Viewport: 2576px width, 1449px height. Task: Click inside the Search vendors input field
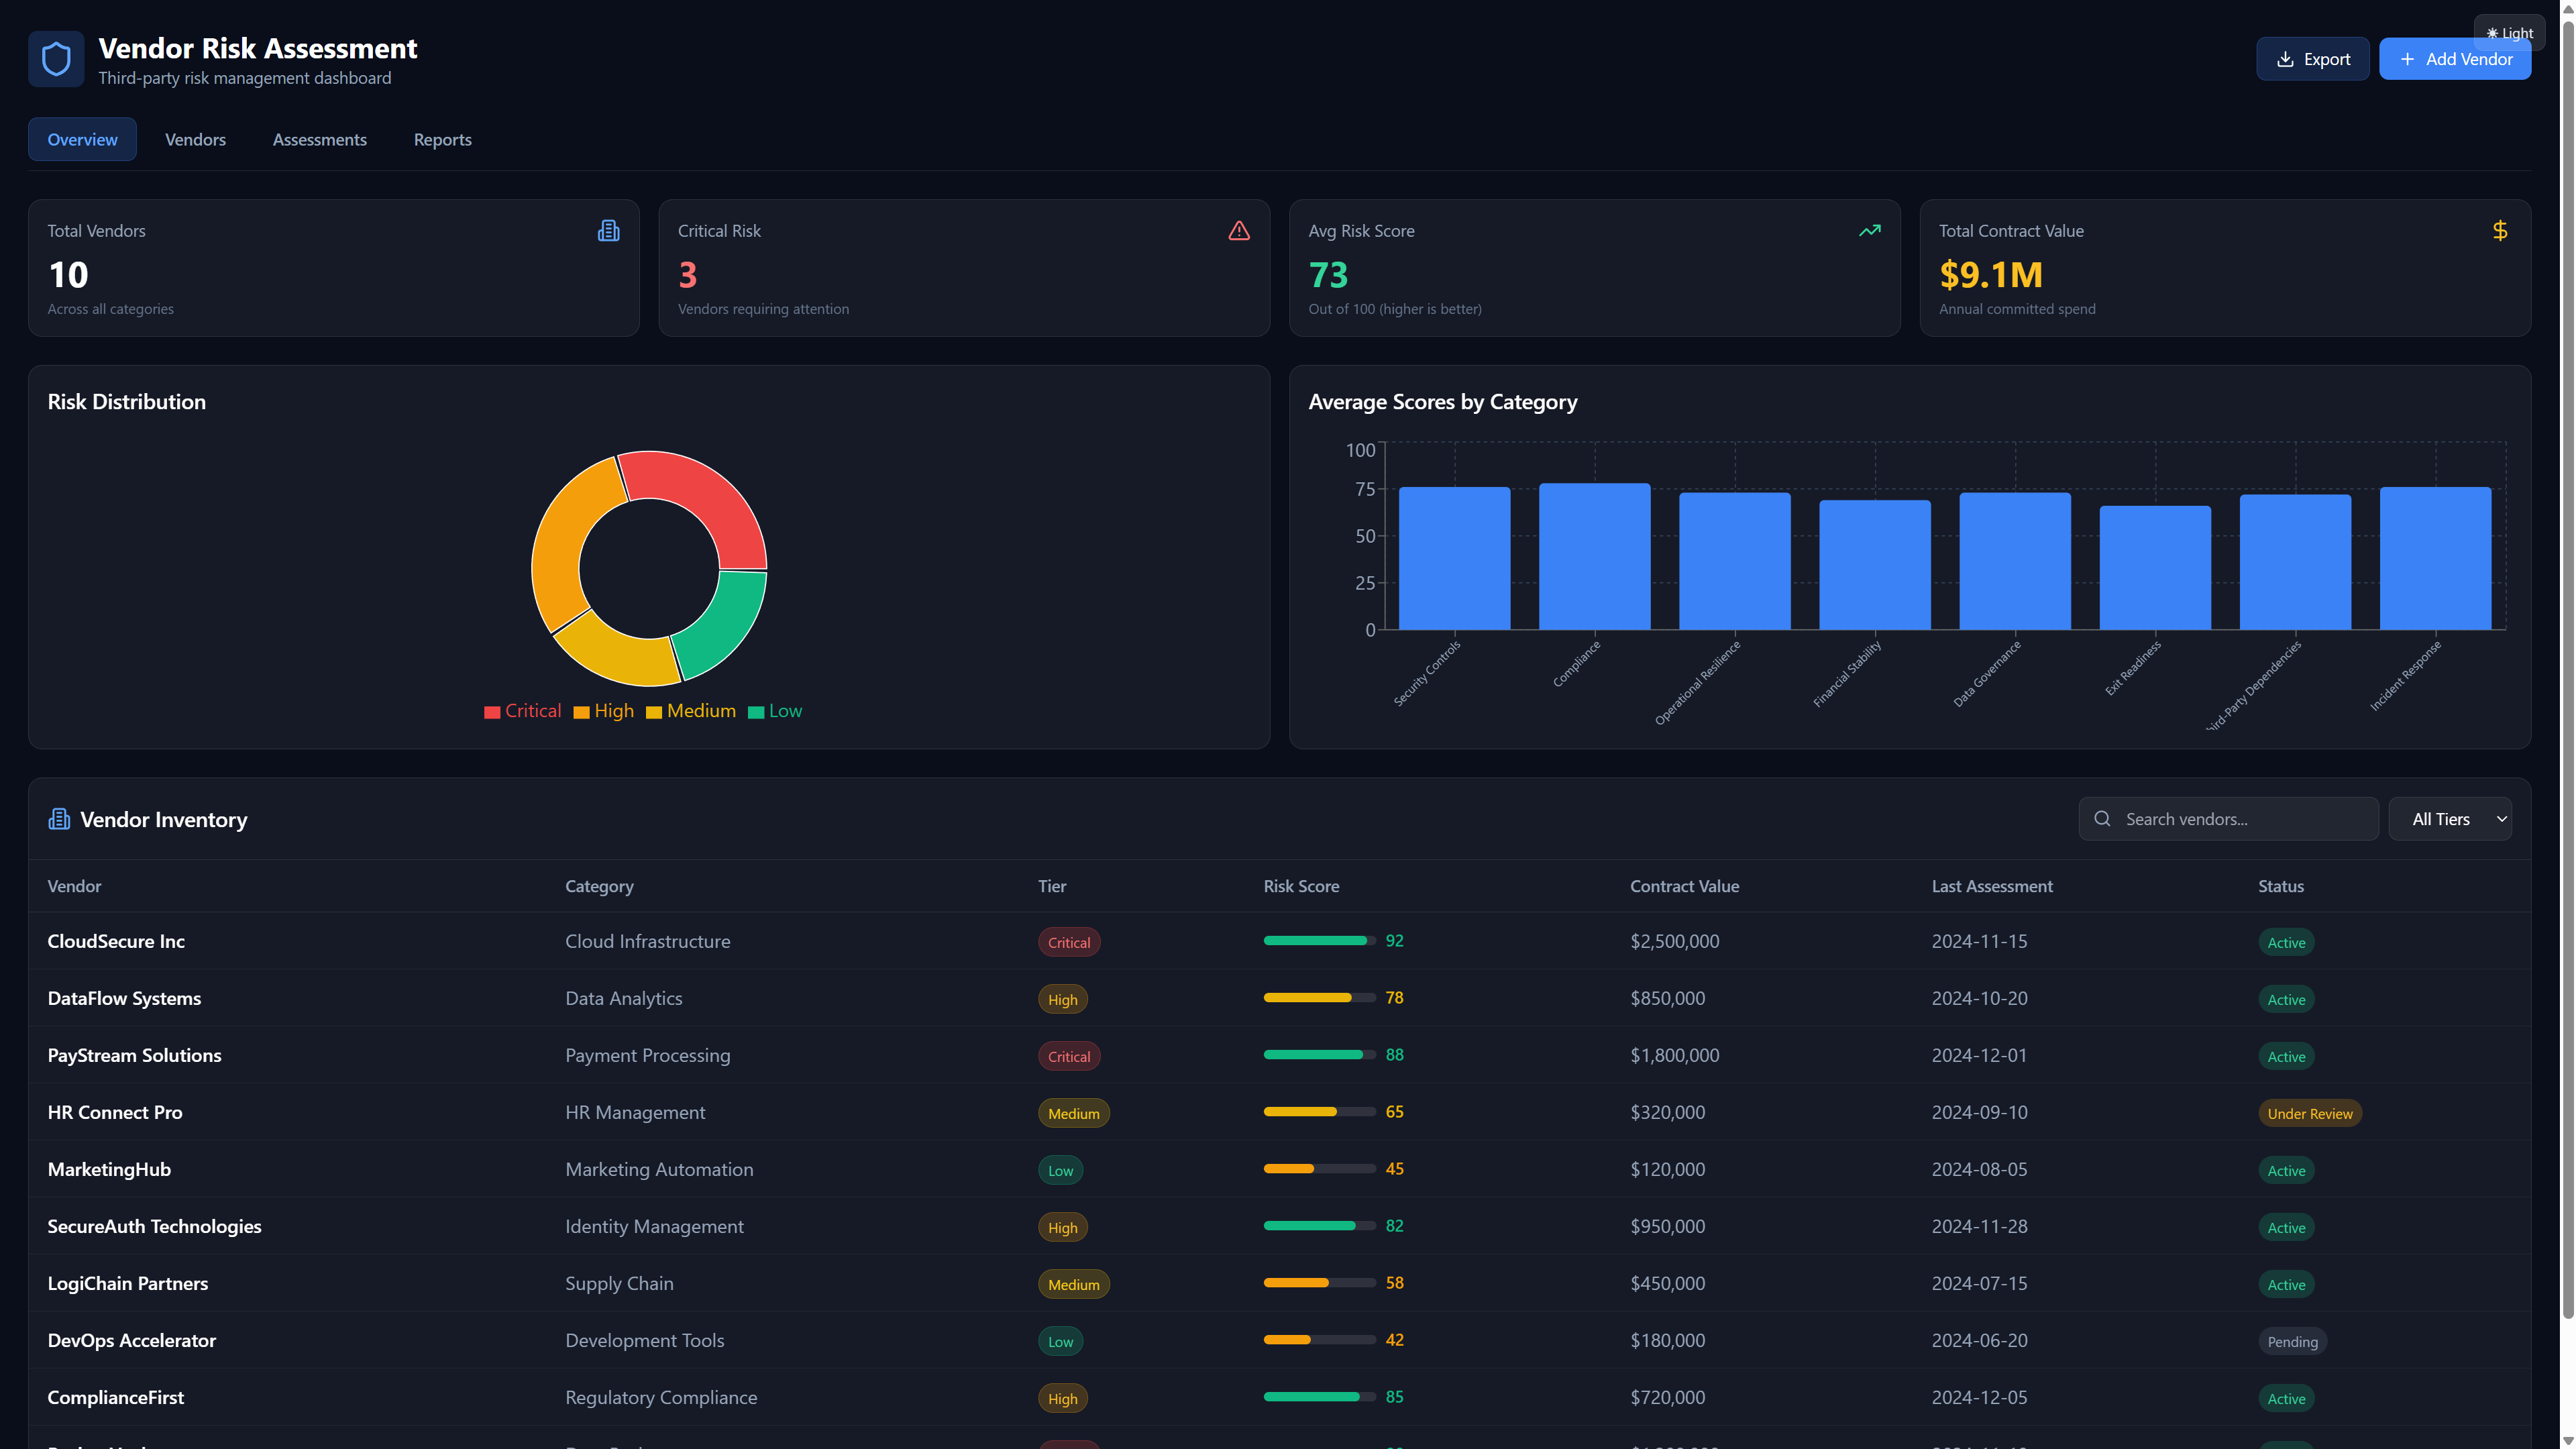[2228, 818]
